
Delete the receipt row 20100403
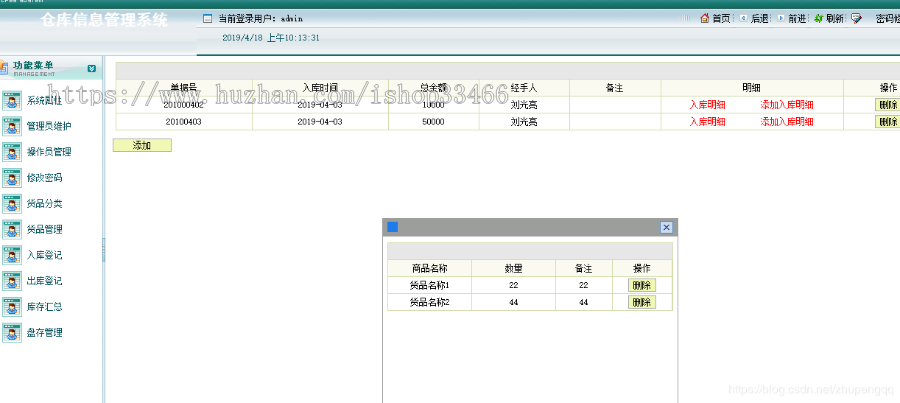tap(887, 122)
